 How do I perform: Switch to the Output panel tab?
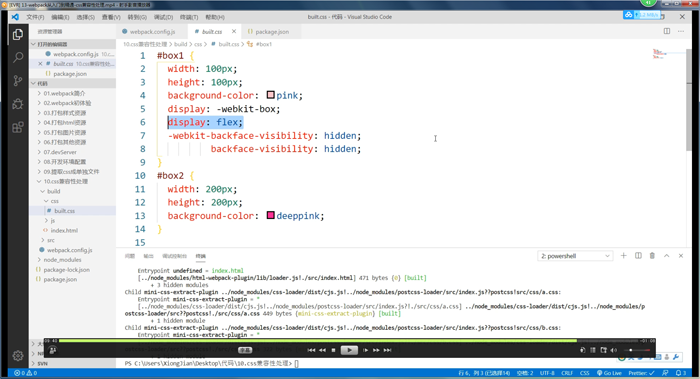pos(148,256)
